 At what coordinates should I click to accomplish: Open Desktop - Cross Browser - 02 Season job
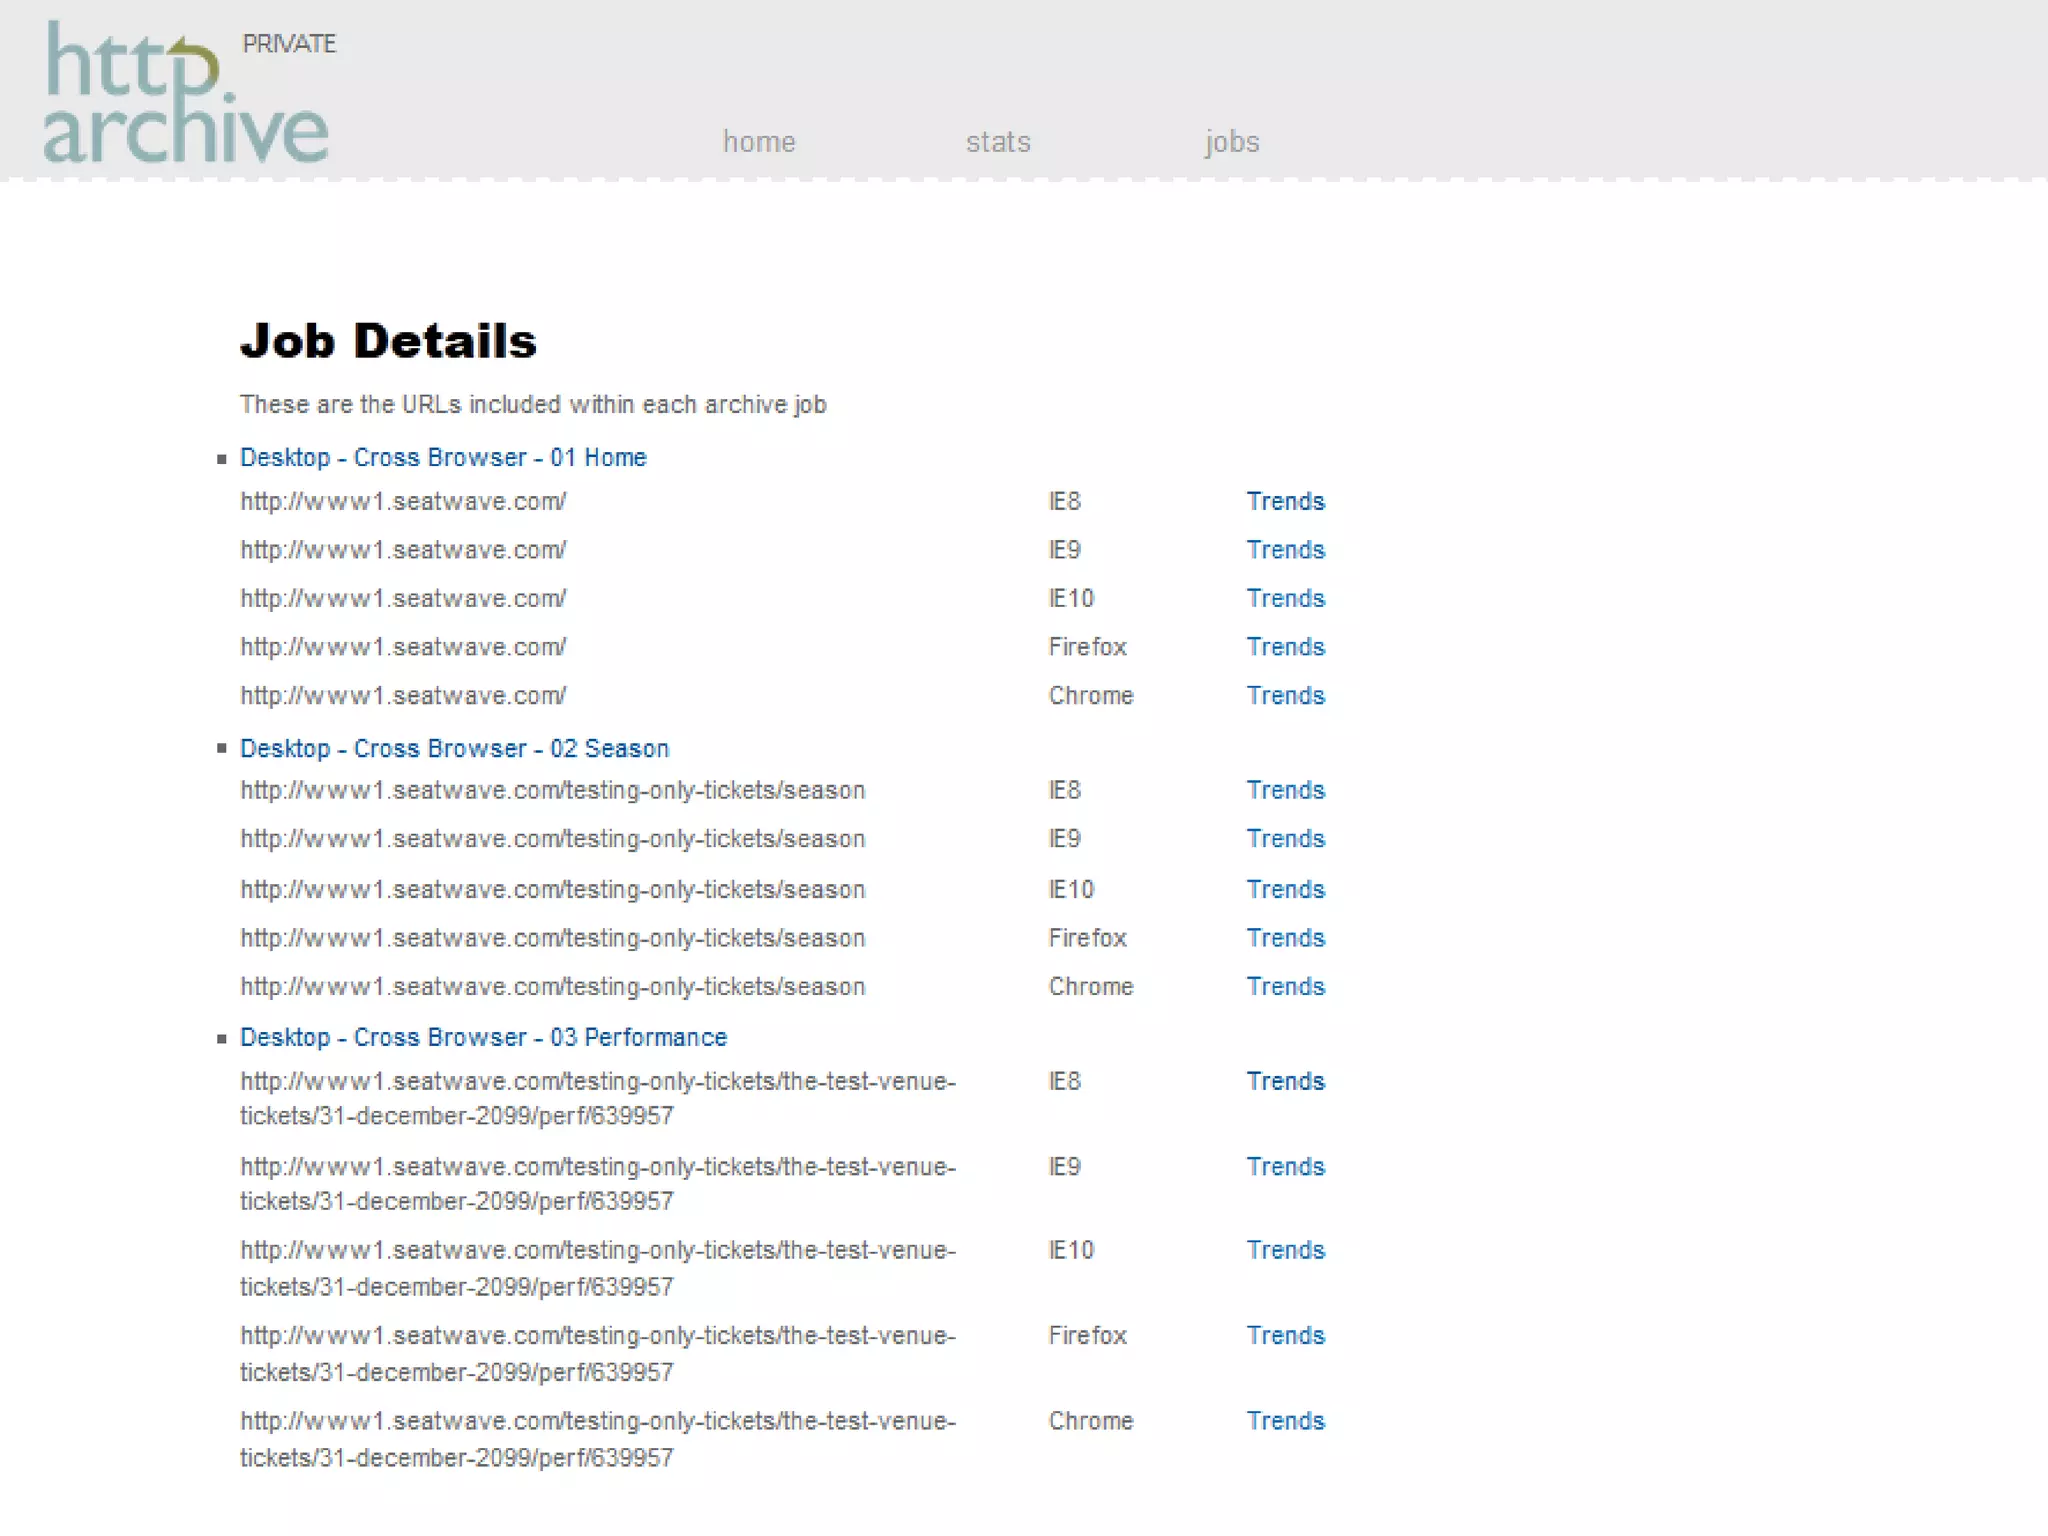[x=454, y=749]
